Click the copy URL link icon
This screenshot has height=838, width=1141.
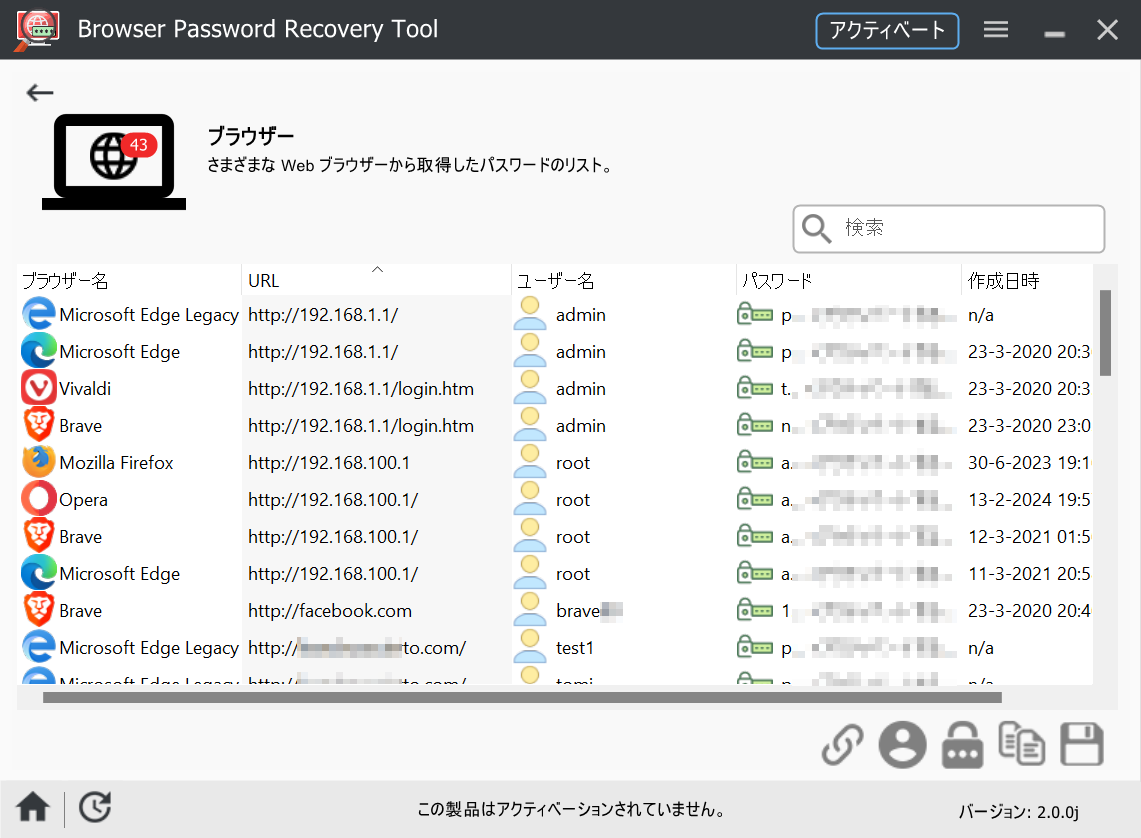[843, 745]
